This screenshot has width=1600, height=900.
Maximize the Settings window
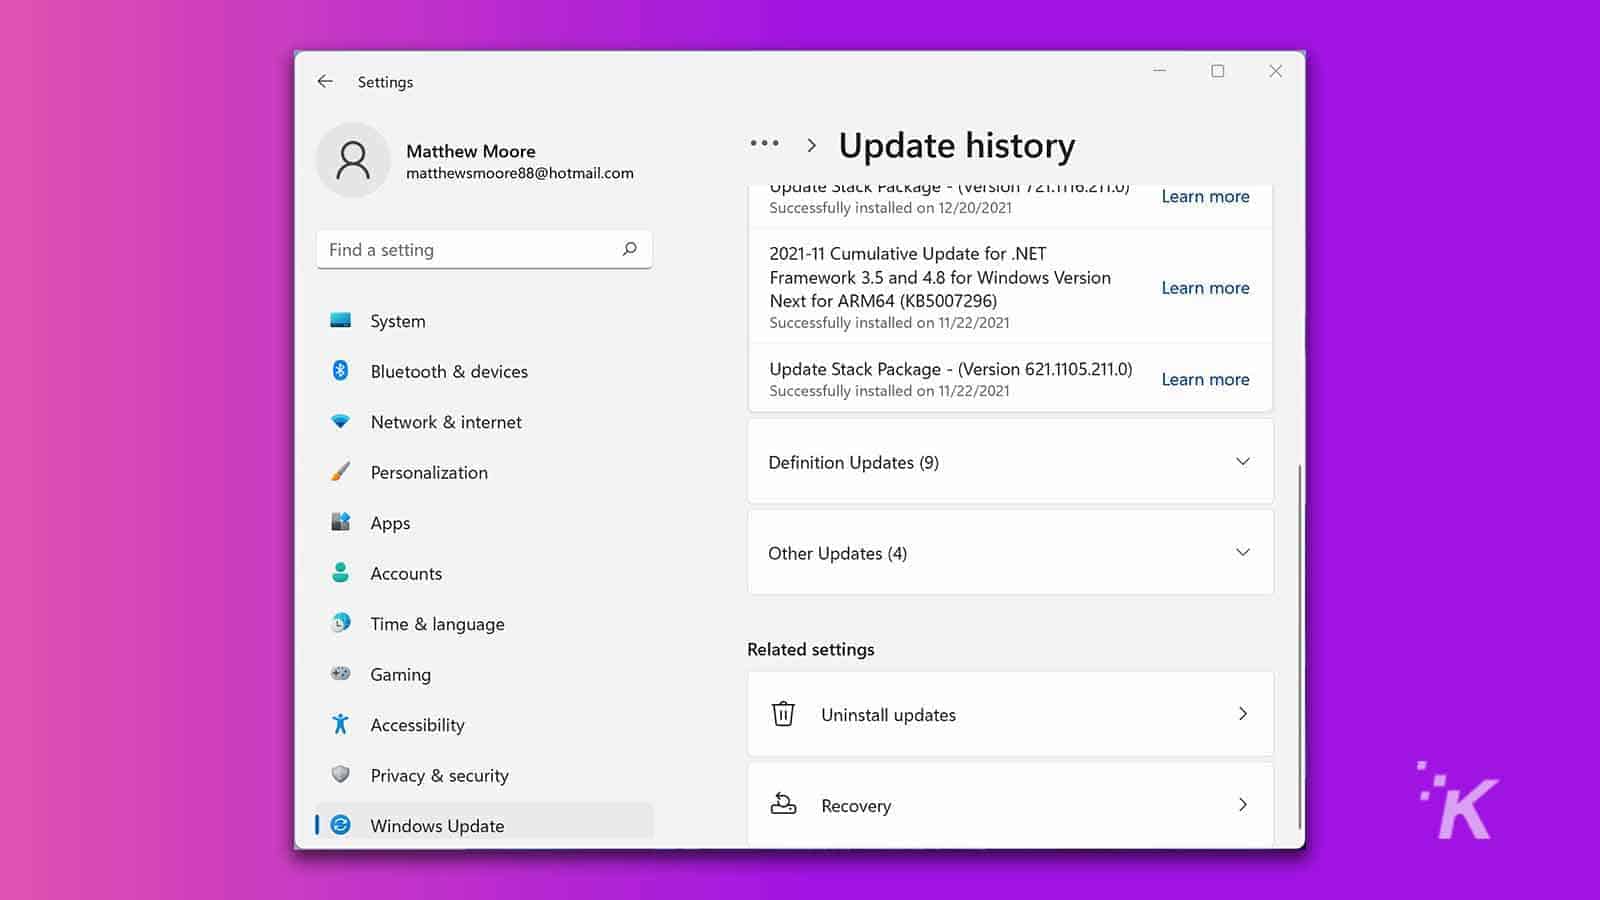[1217, 71]
